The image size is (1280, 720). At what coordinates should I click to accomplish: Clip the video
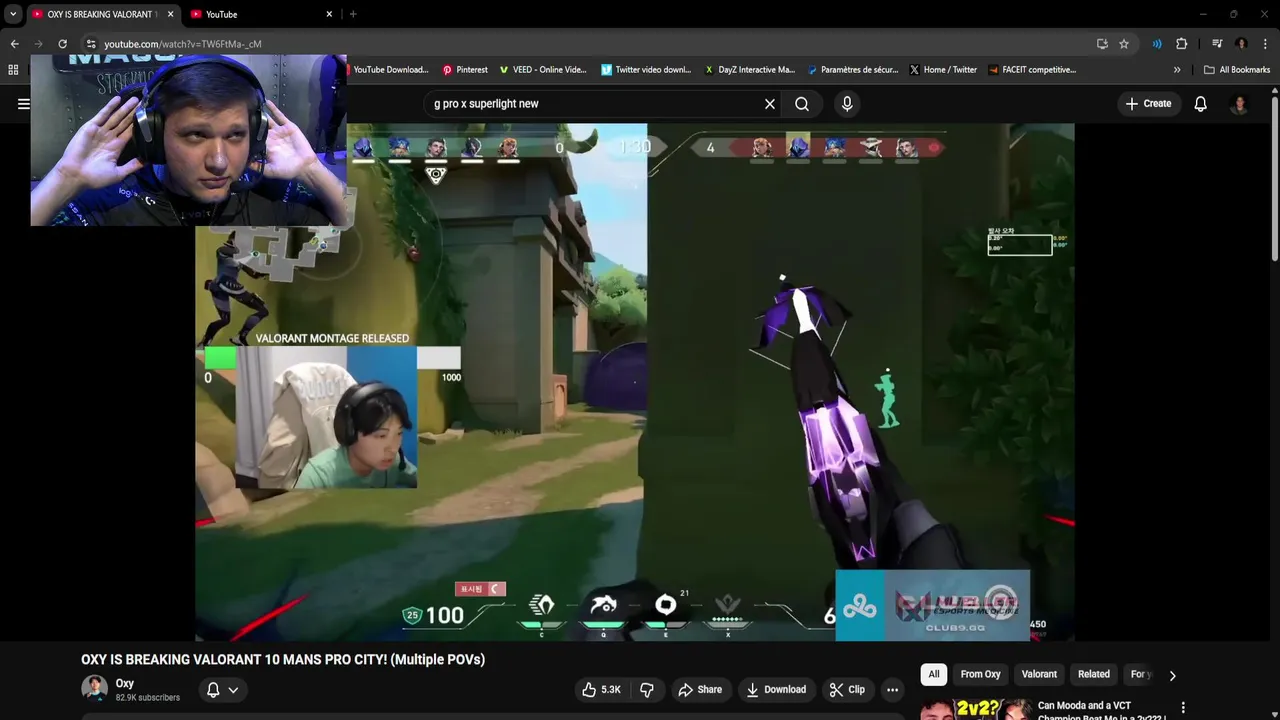click(847, 689)
